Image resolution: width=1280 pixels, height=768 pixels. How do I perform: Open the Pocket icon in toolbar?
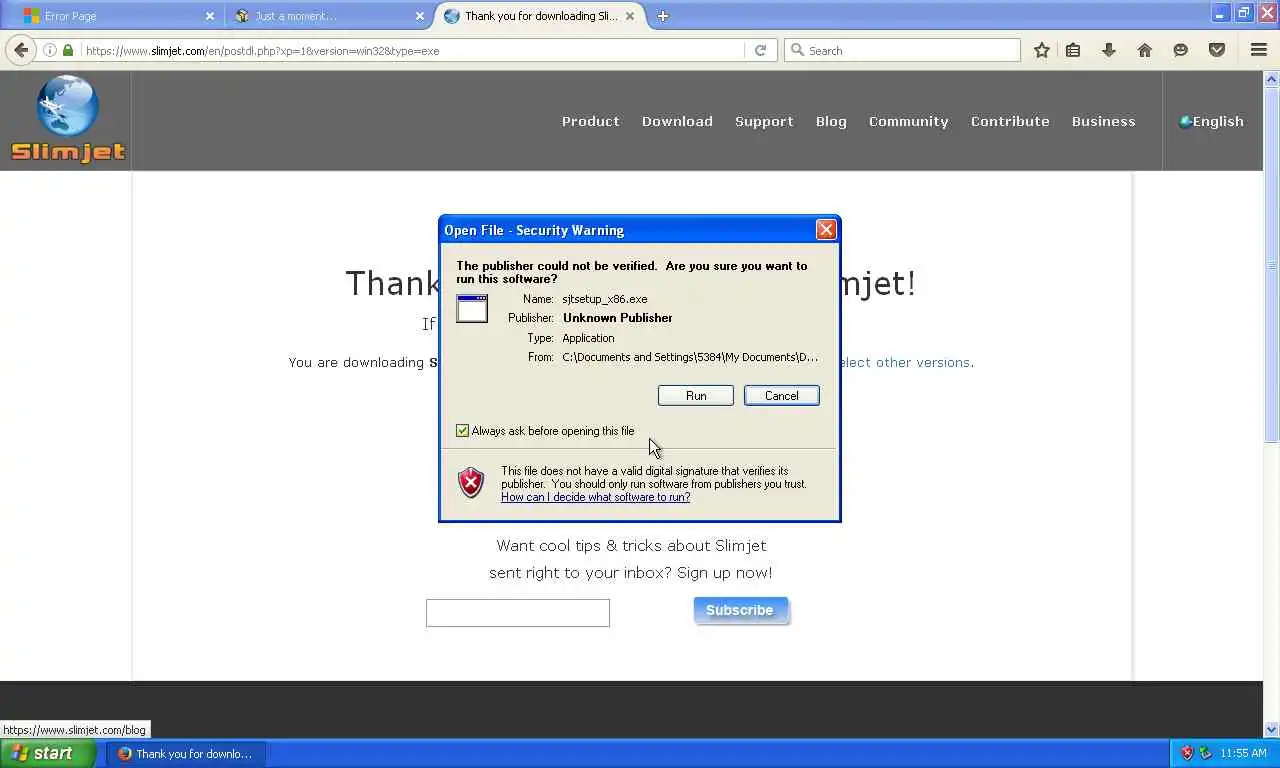coord(1217,50)
